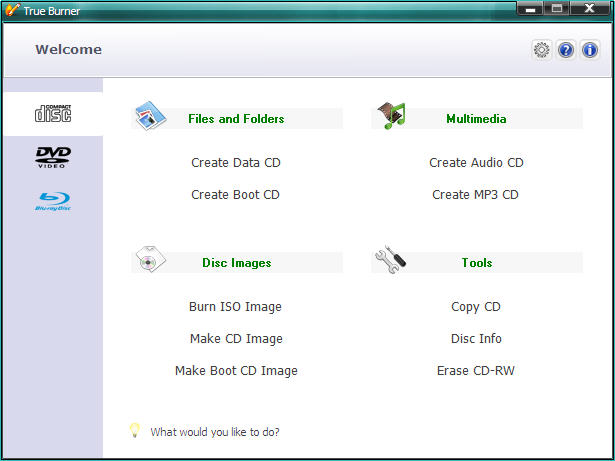This screenshot has height=461, width=615.
Task: Choose the Blu-ray Disc sidebar icon
Action: pos(53,201)
